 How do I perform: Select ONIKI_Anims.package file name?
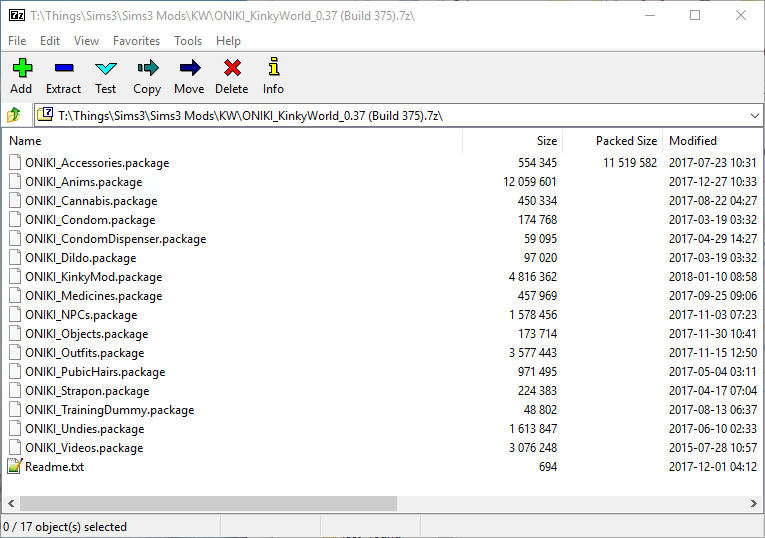point(84,182)
